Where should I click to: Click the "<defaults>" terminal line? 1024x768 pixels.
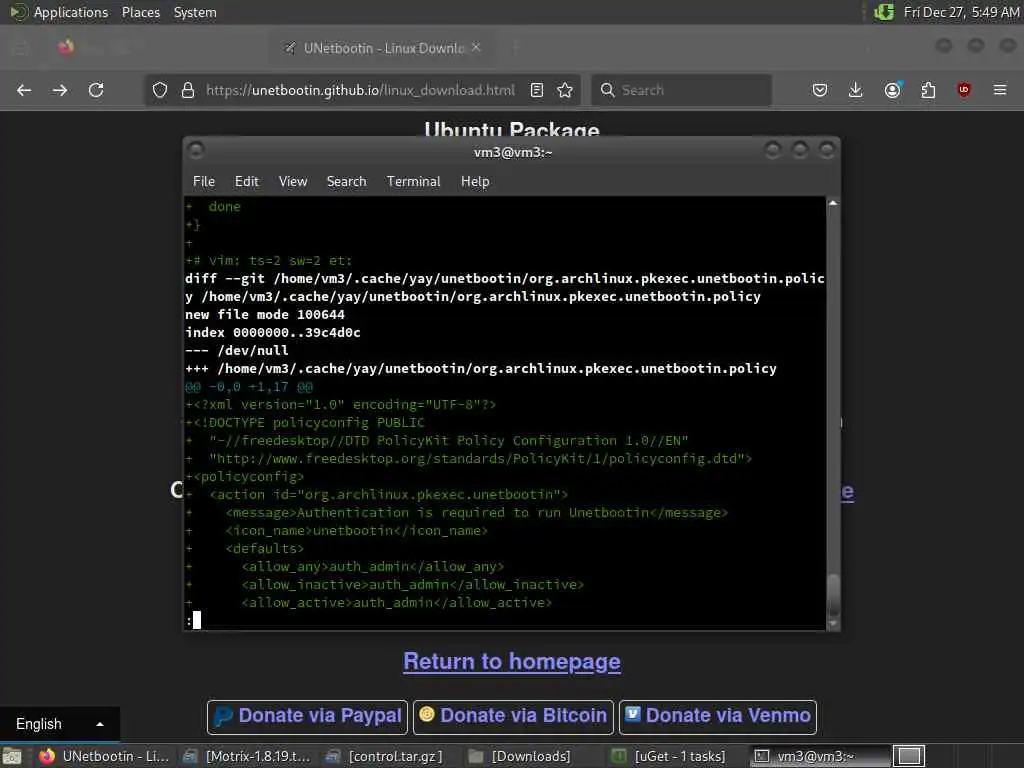pyautogui.click(x=264, y=549)
